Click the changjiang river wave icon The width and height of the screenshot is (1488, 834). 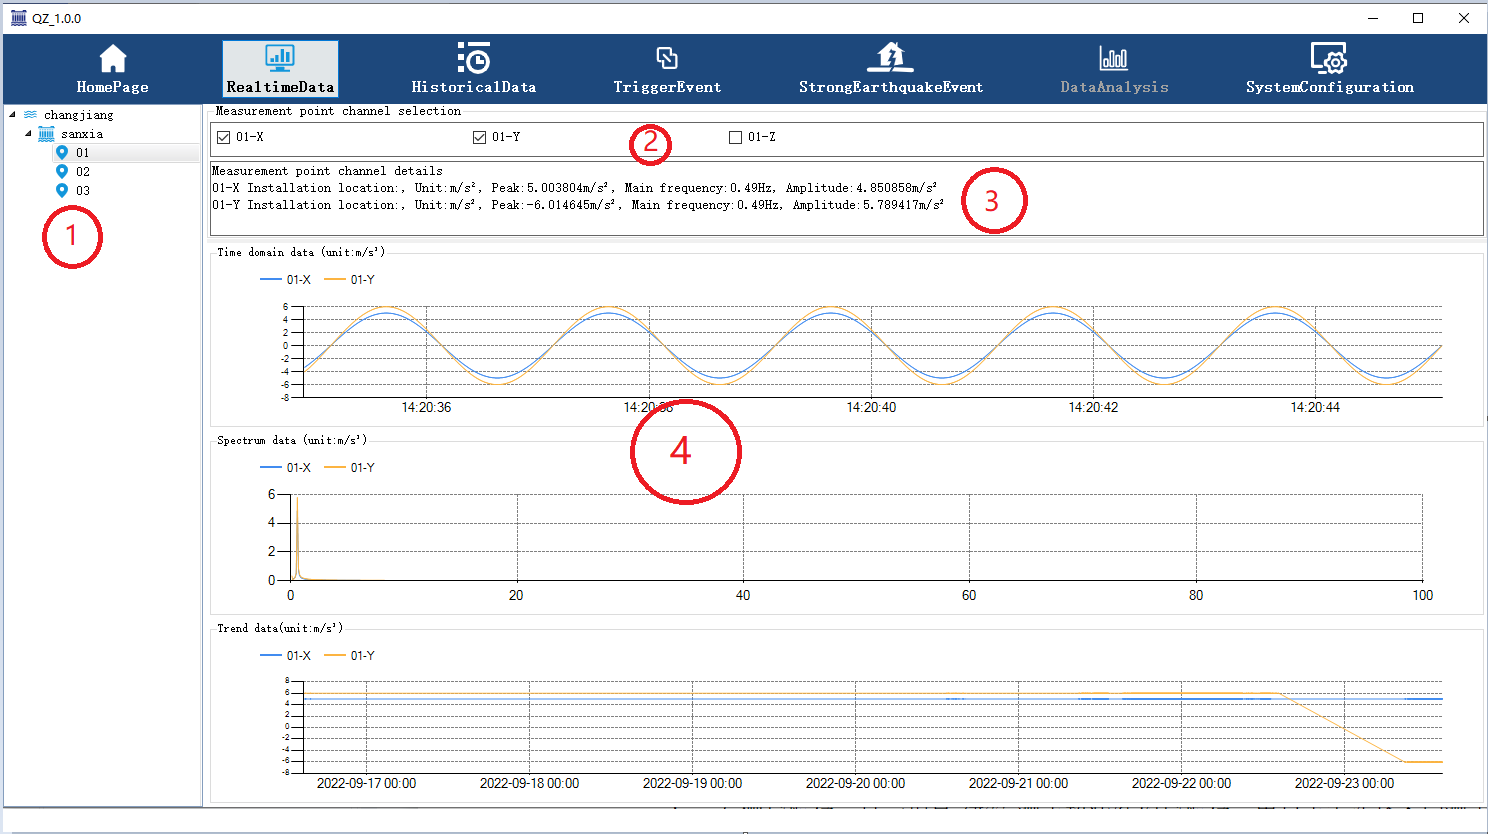point(31,115)
